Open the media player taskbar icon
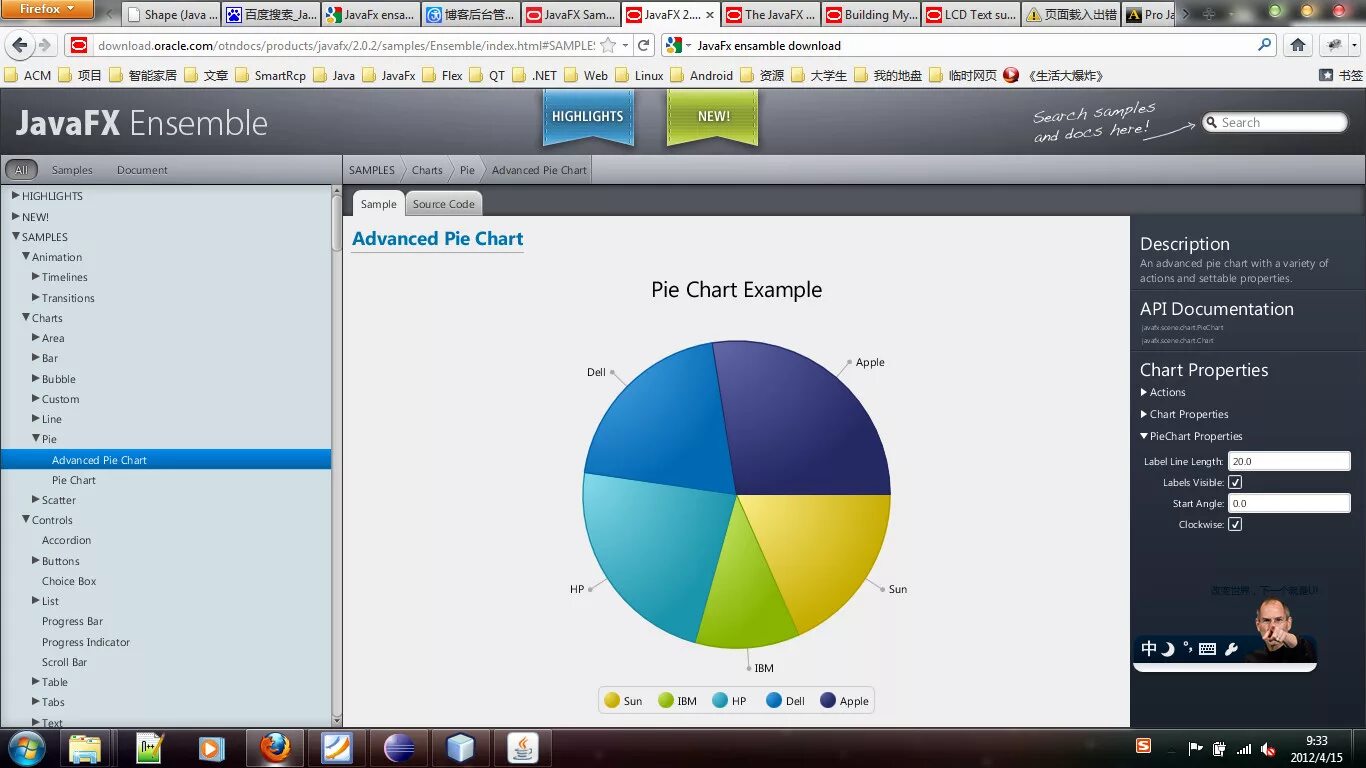 pos(211,748)
